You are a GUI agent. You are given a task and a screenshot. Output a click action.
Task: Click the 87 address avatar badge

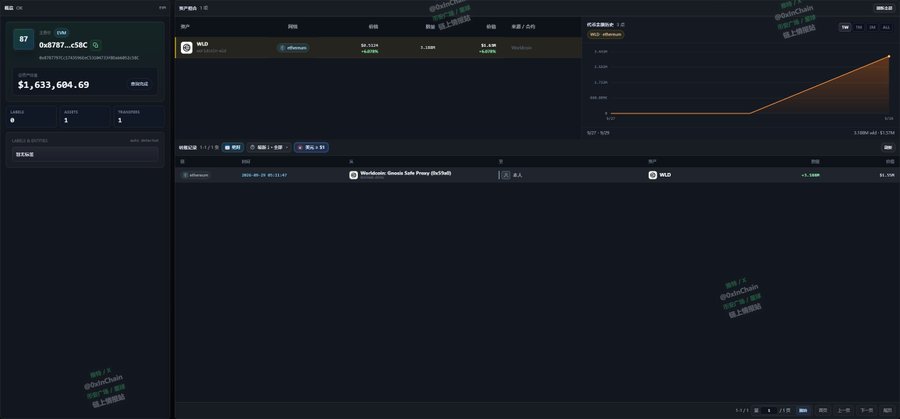point(24,39)
